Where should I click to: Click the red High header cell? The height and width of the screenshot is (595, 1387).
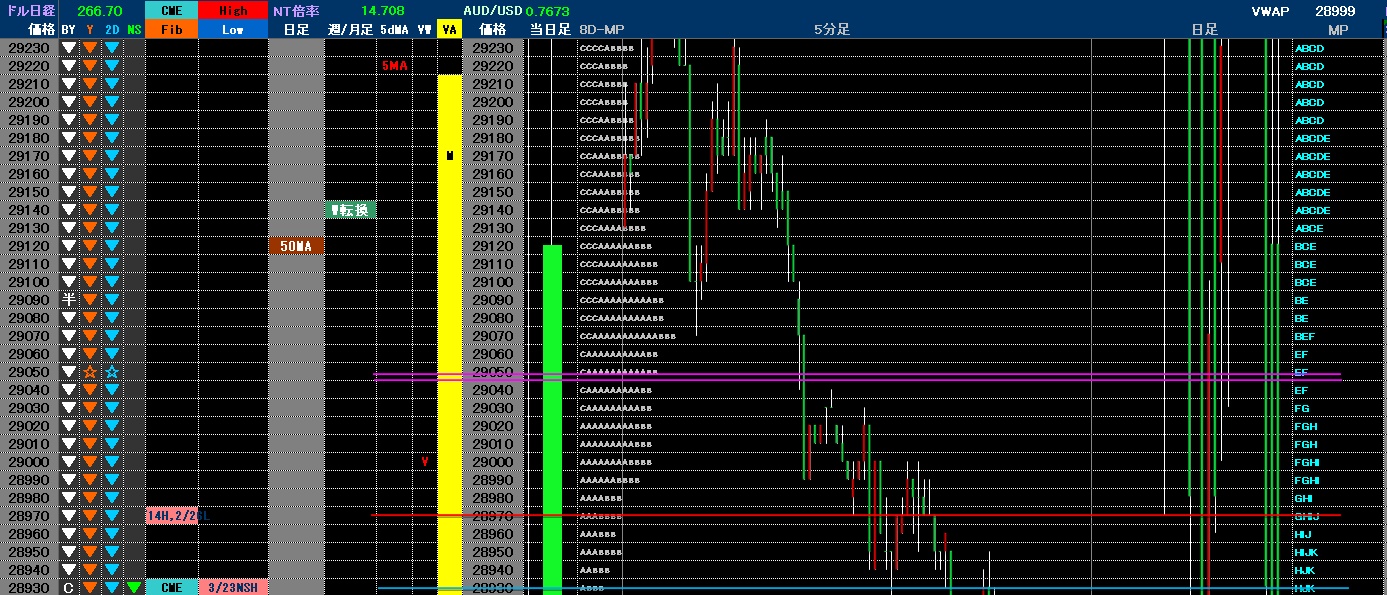[233, 10]
